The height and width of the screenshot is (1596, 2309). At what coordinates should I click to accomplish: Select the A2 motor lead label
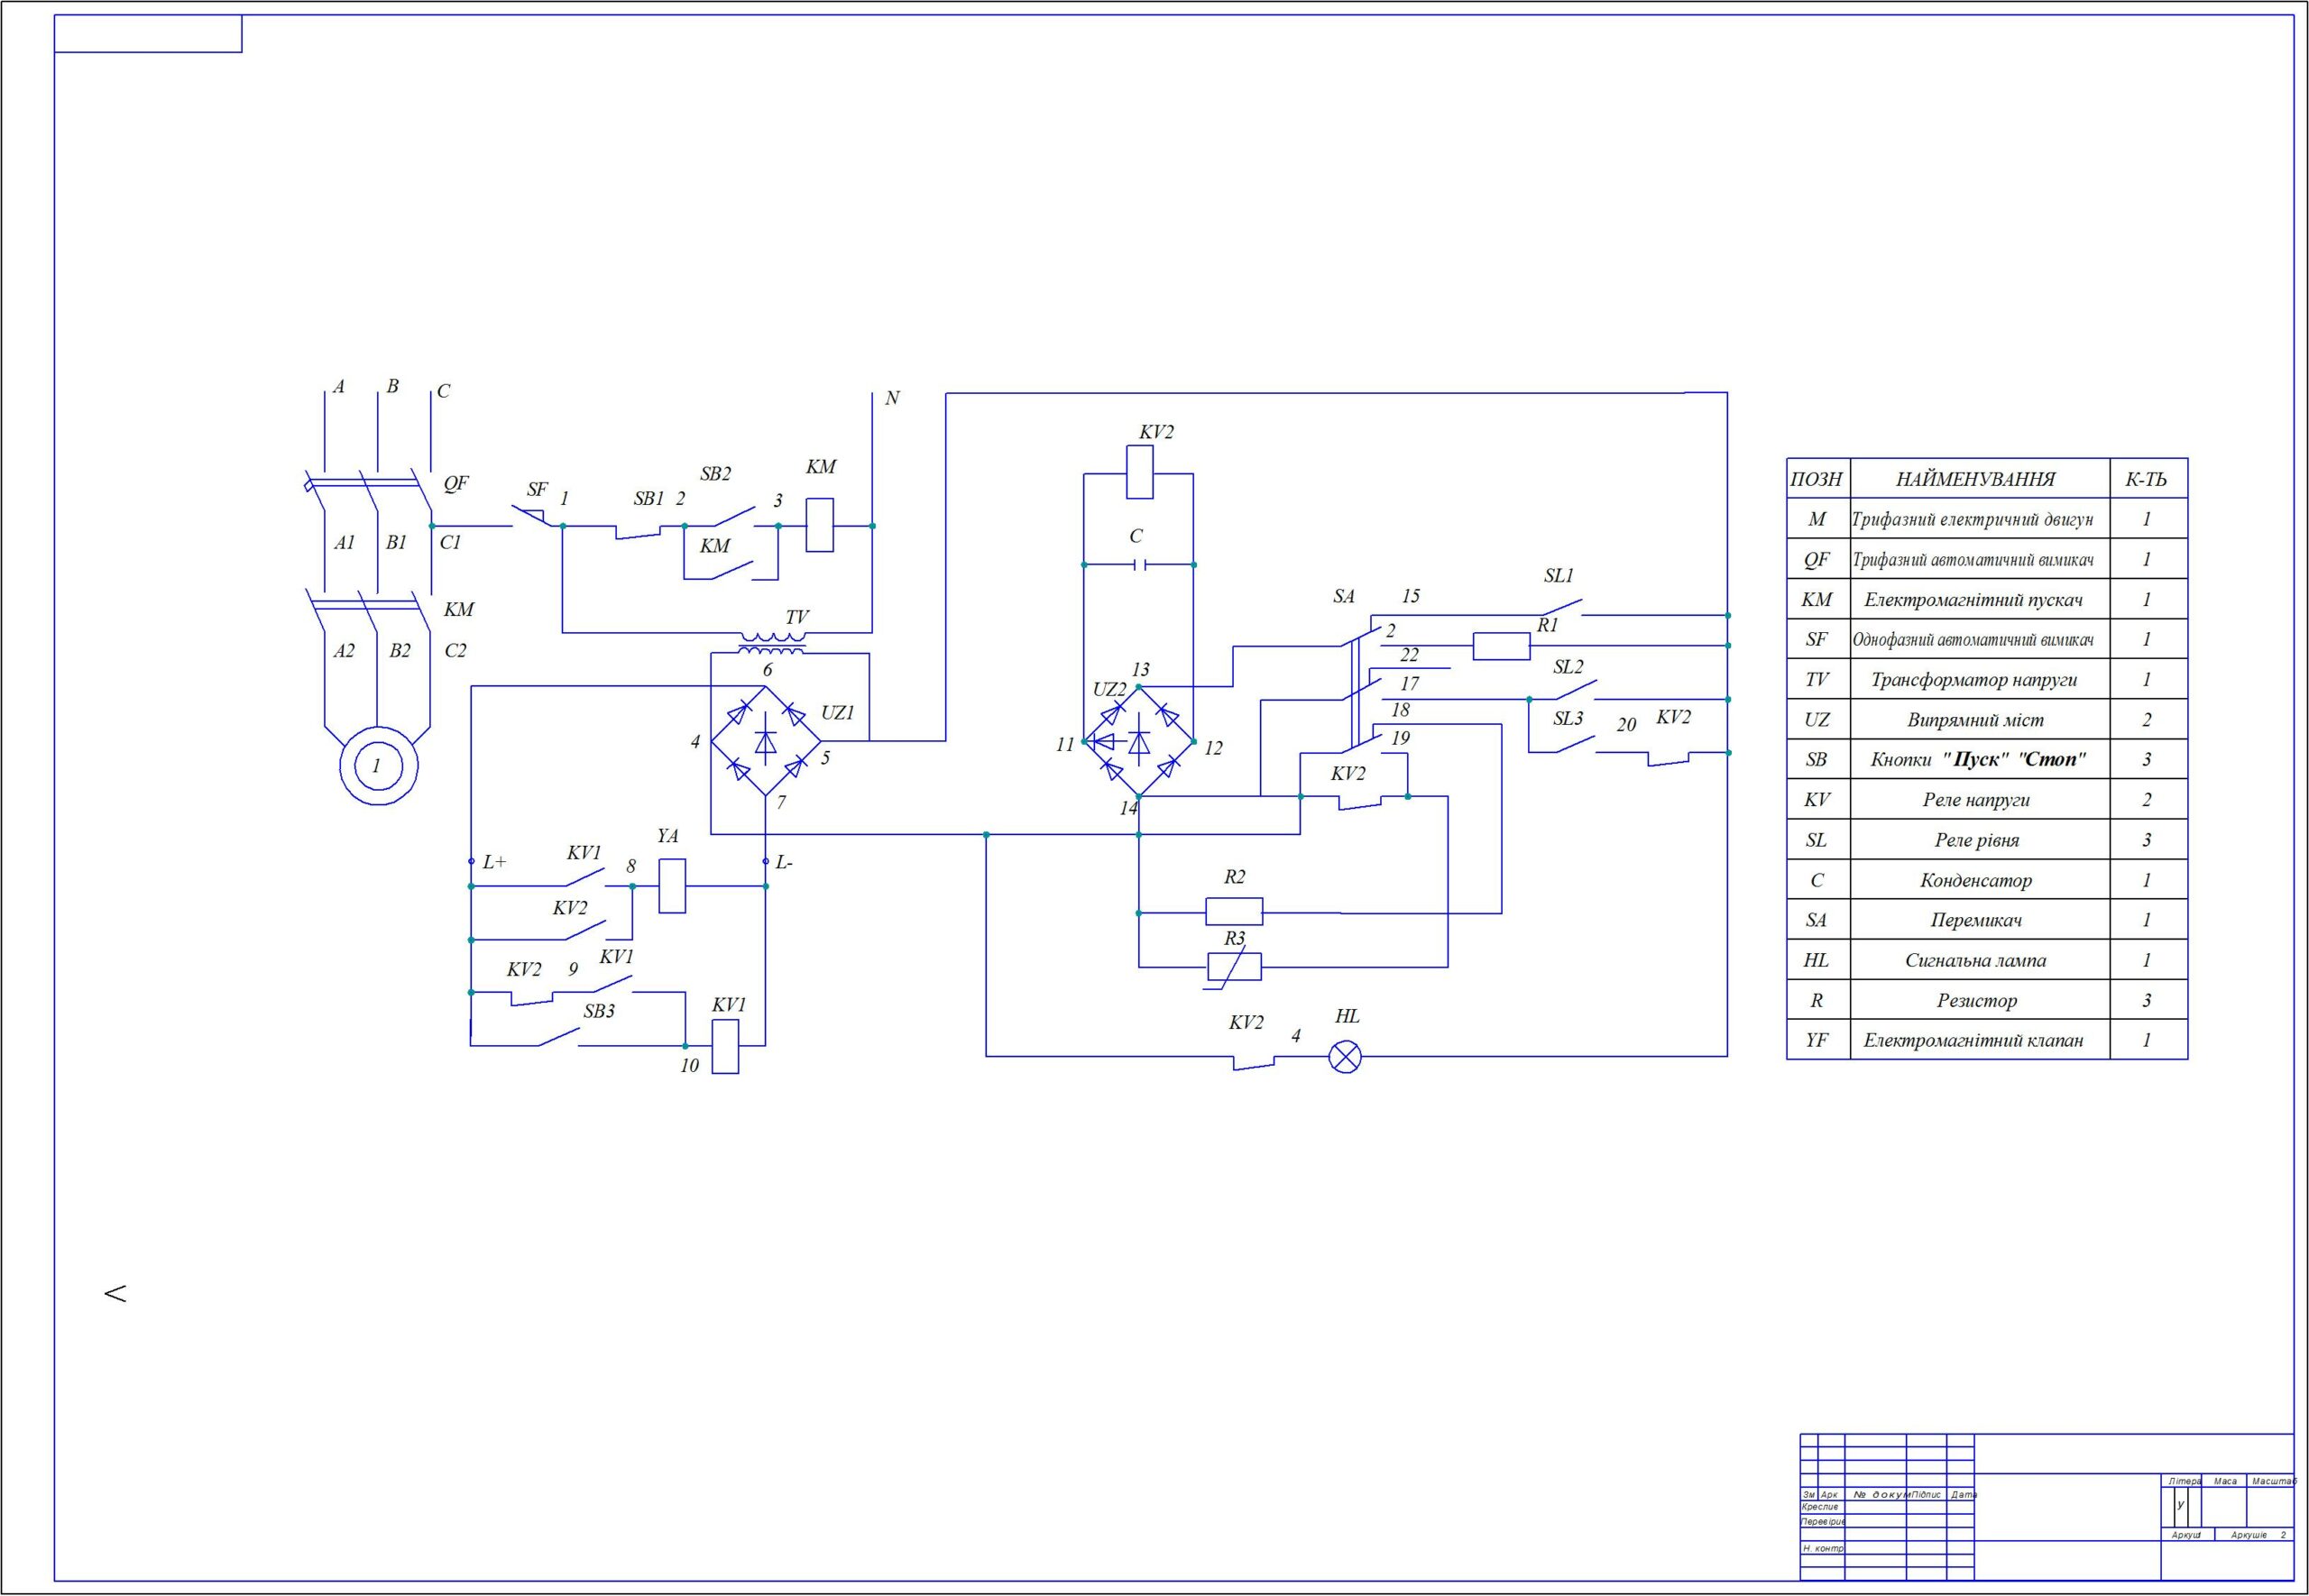pos(344,651)
